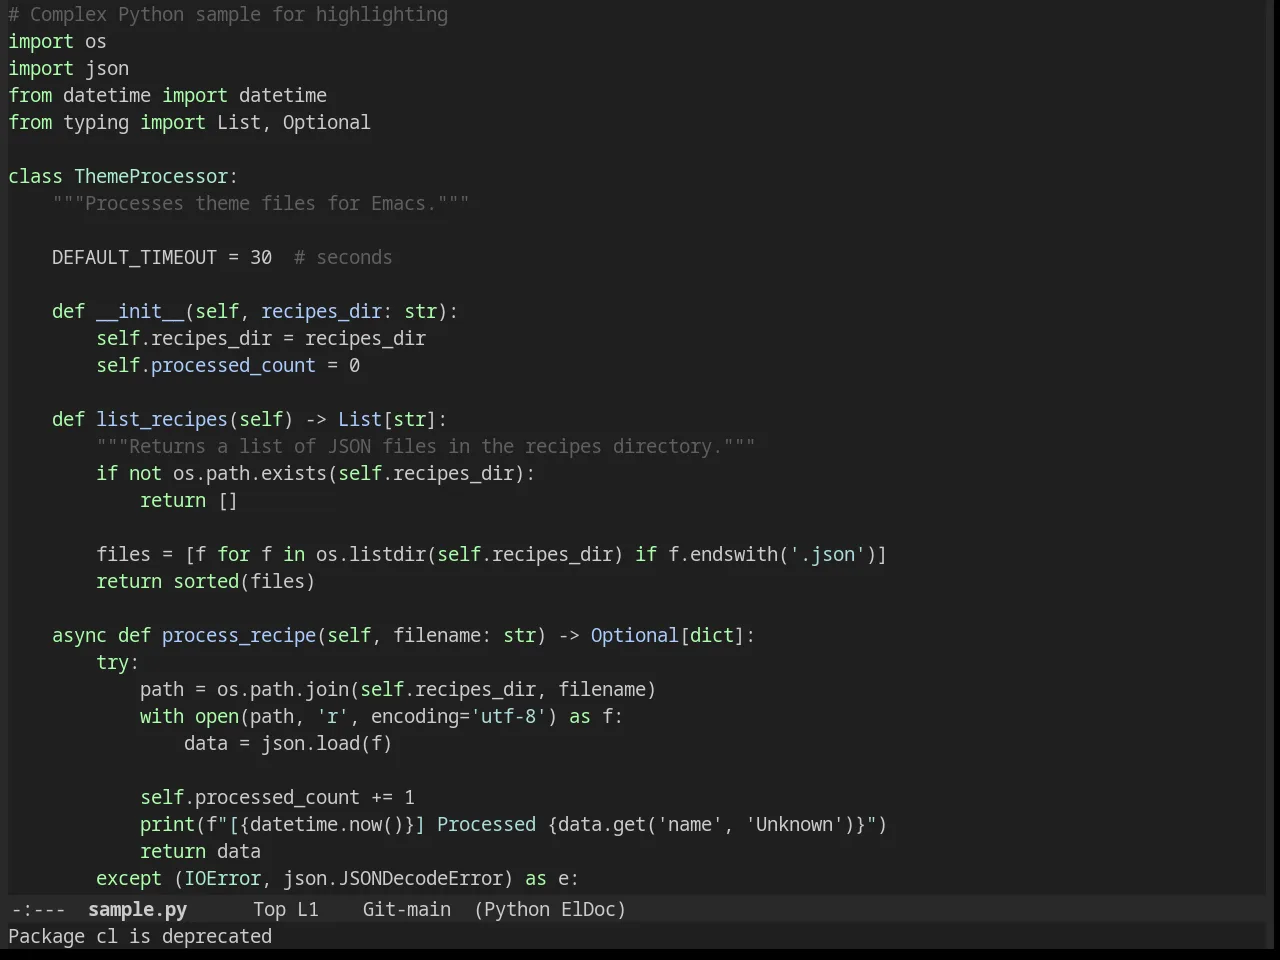Click the ThemeProcessor class name
The image size is (1280, 960).
[x=151, y=177]
